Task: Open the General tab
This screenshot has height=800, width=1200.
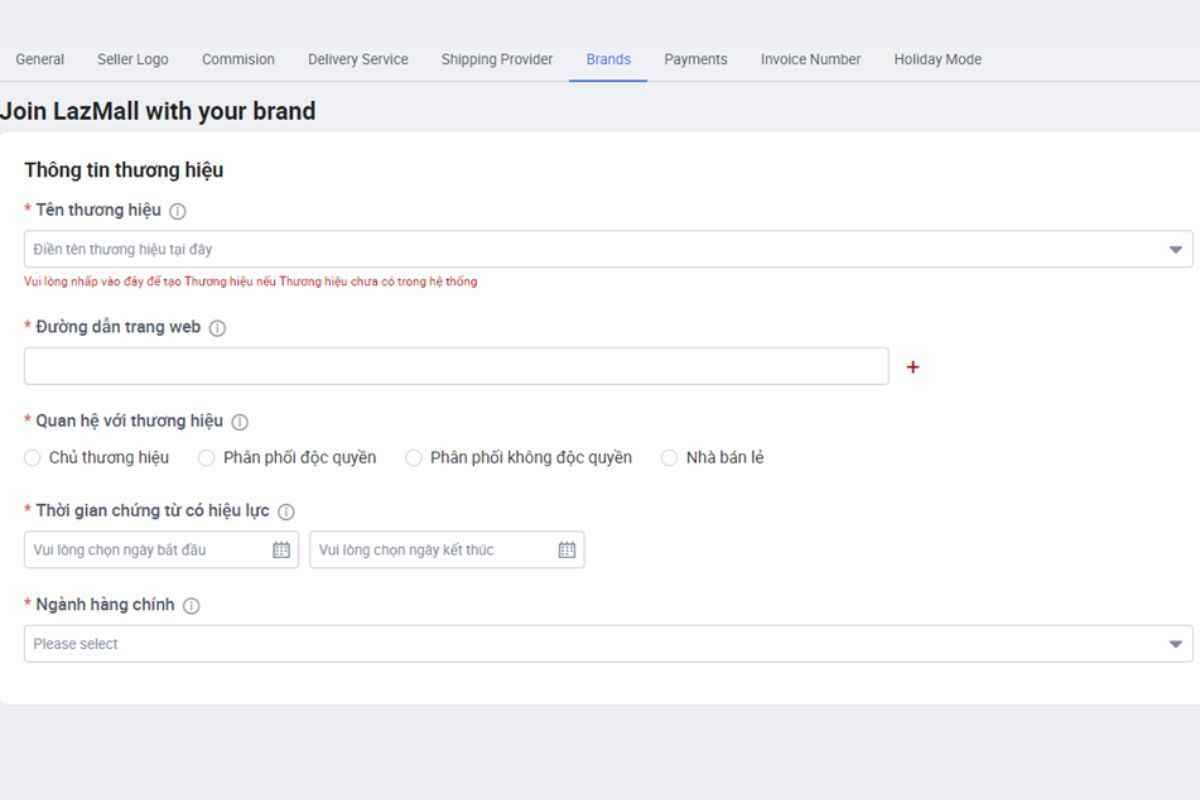Action: 40,60
